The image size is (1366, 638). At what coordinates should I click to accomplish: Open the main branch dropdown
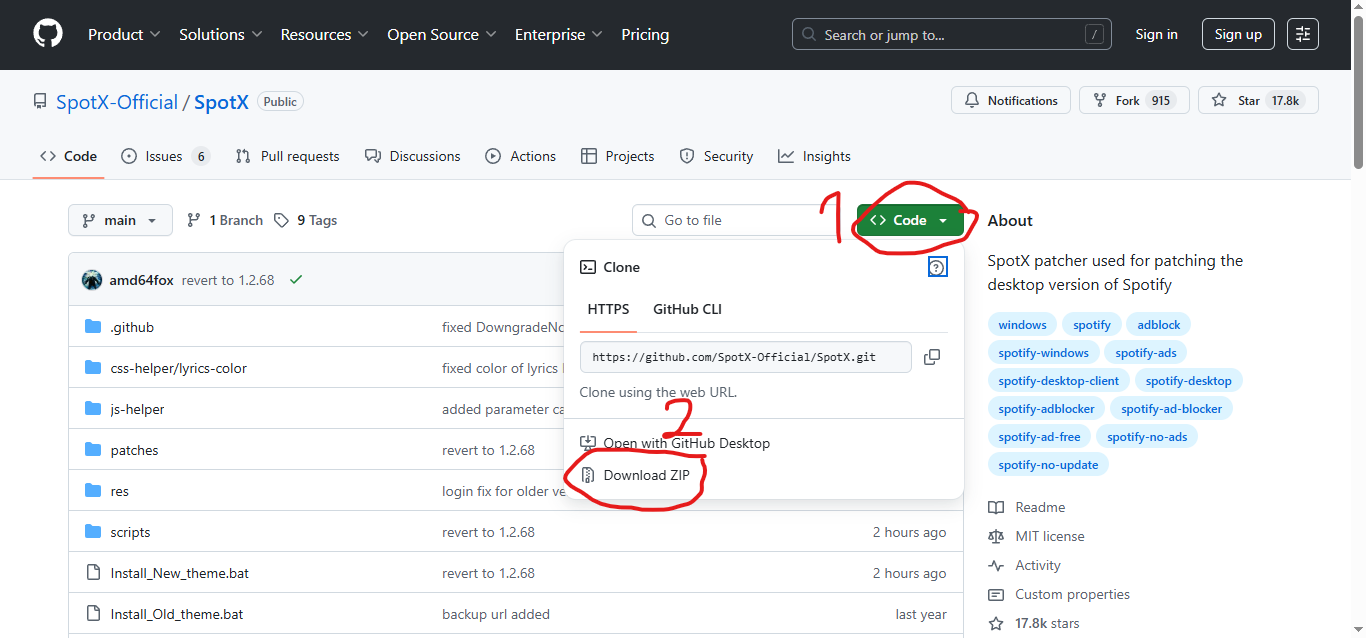[x=120, y=220]
